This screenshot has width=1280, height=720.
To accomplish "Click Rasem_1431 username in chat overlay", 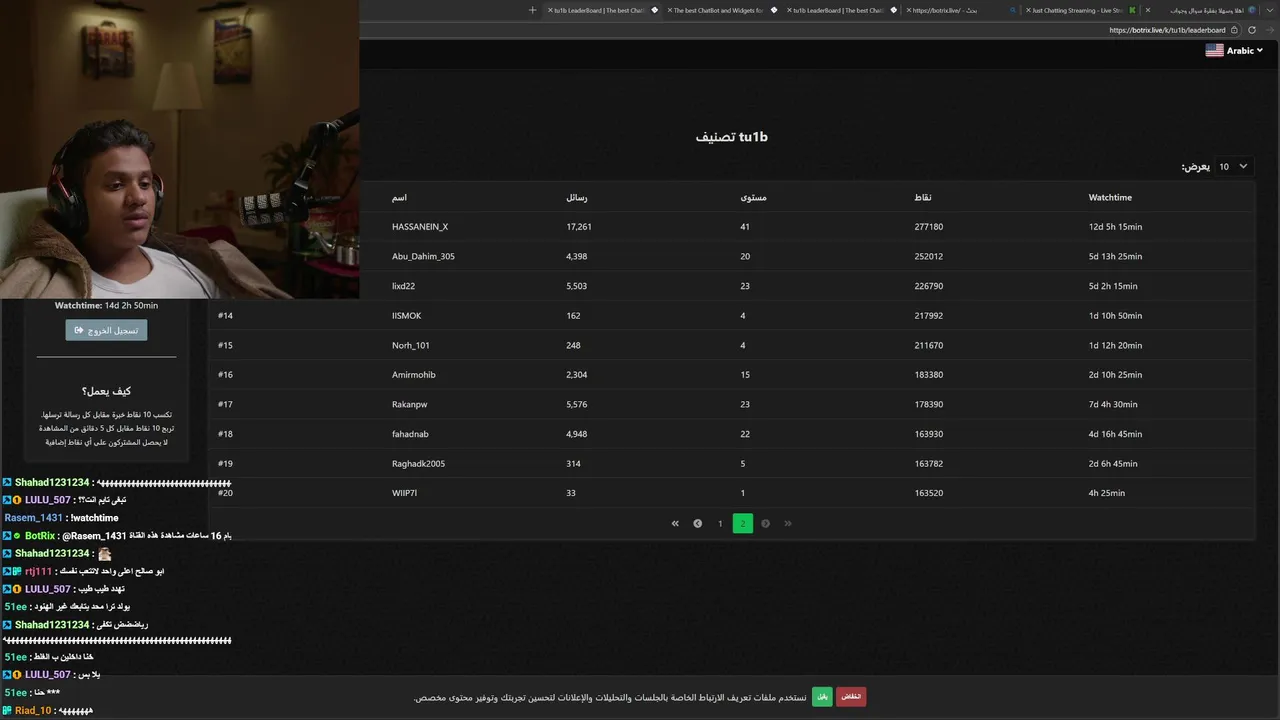I will point(34,518).
